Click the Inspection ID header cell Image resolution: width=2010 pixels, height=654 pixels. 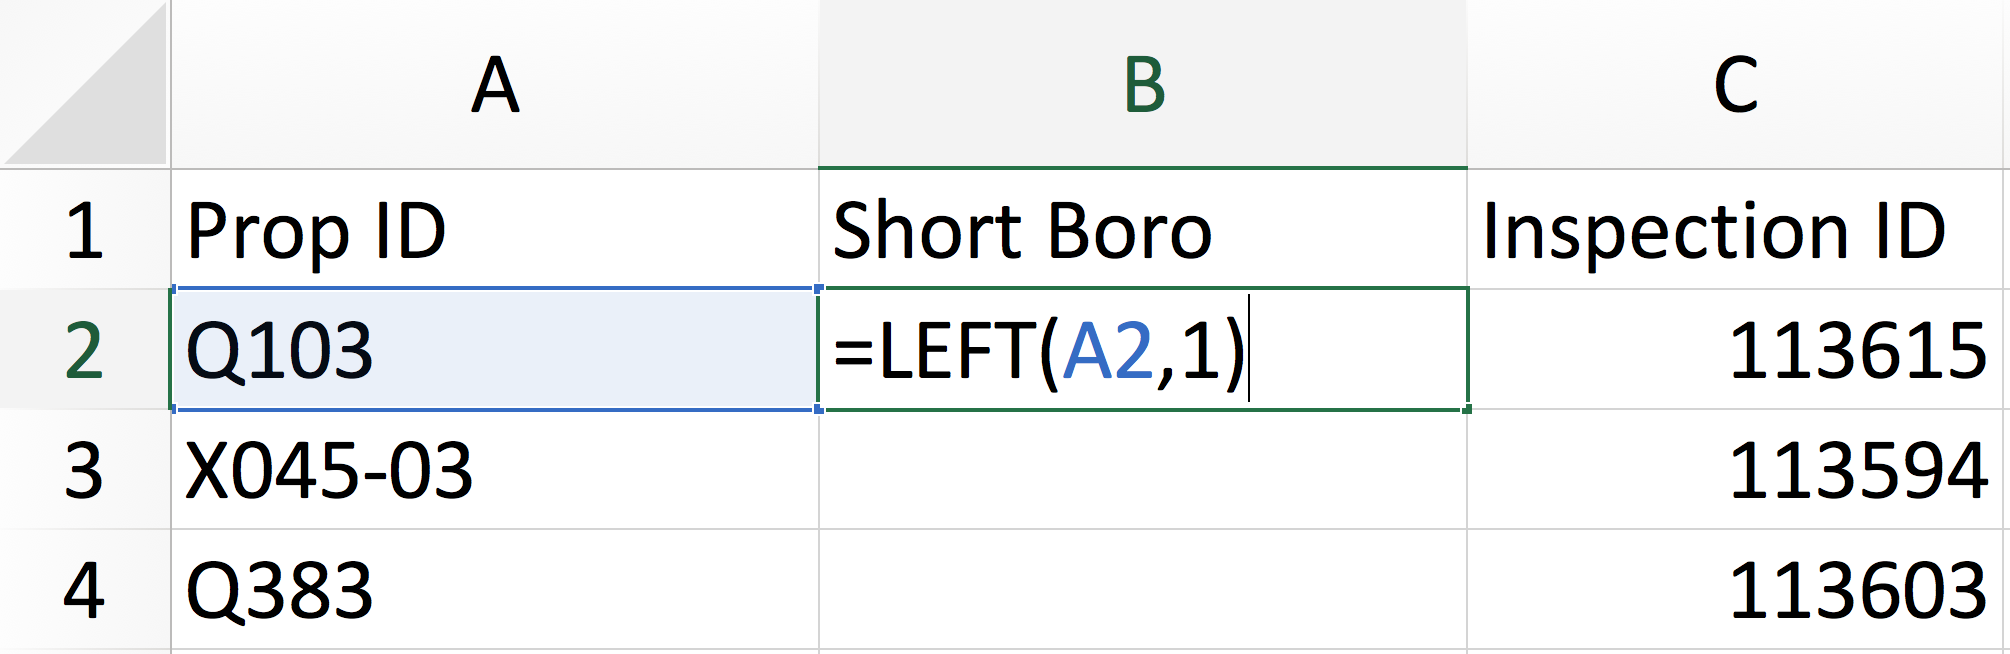tap(1738, 230)
